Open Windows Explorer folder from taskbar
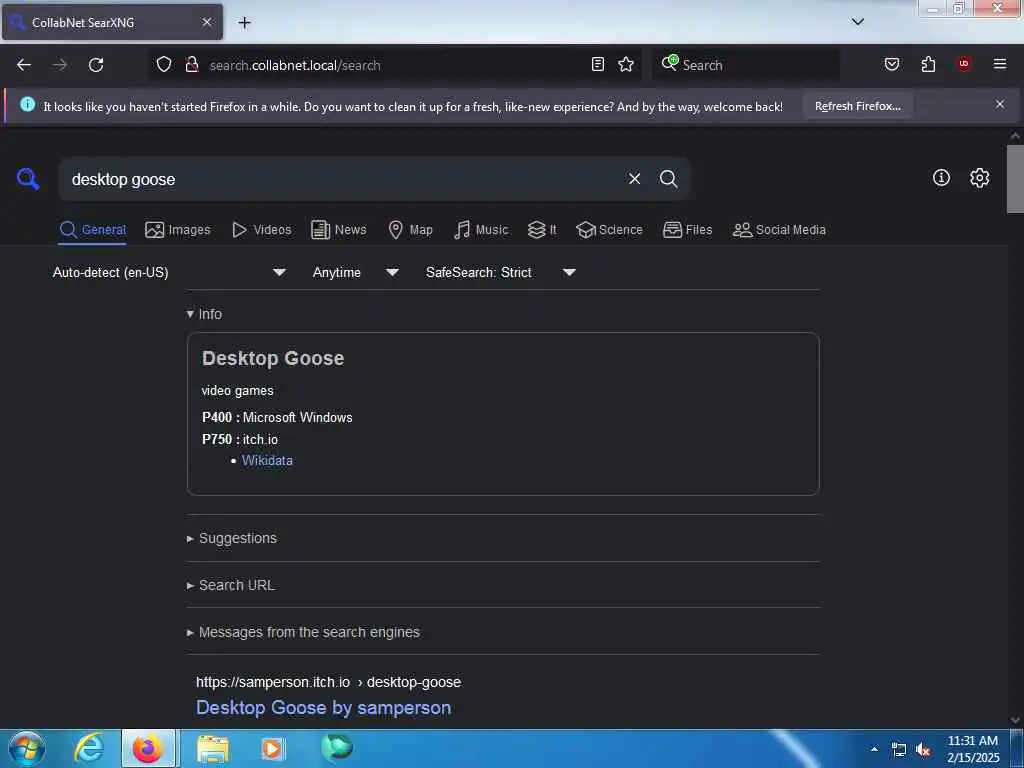The height and width of the screenshot is (768, 1024). point(213,749)
